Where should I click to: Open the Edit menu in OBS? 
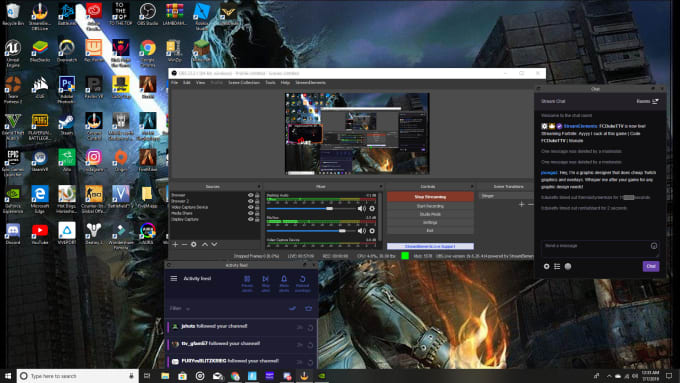pos(186,82)
